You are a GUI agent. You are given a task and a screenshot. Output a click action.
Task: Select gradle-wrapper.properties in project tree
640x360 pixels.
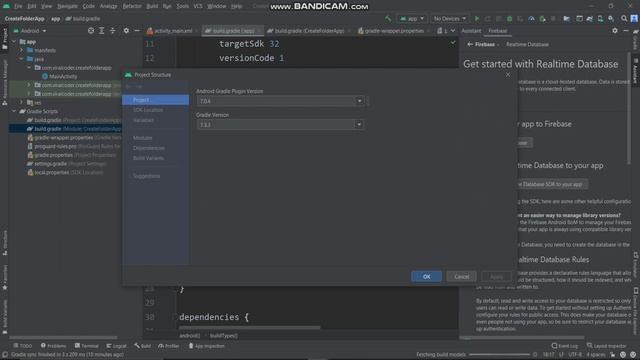(63, 138)
